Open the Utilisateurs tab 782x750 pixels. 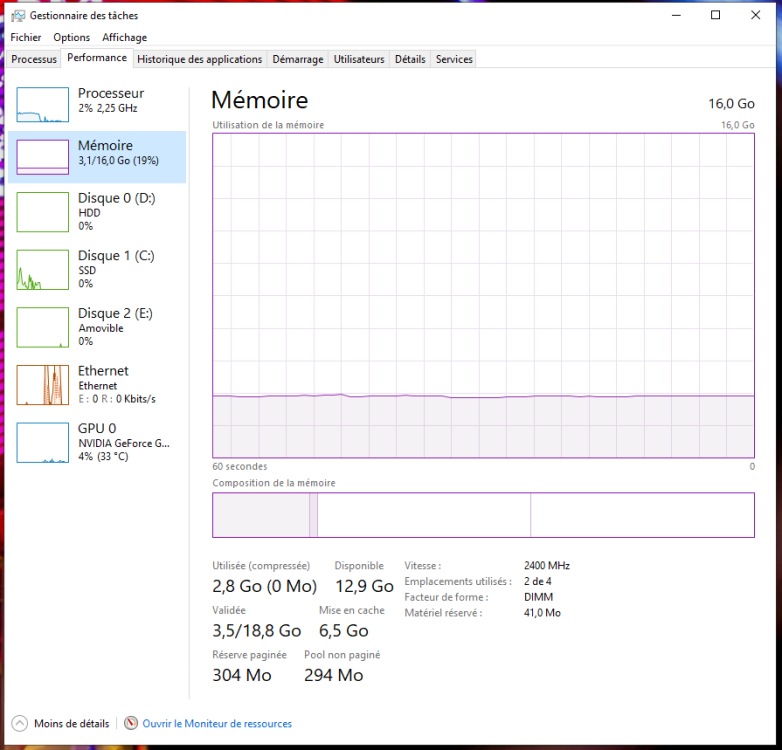tap(359, 59)
